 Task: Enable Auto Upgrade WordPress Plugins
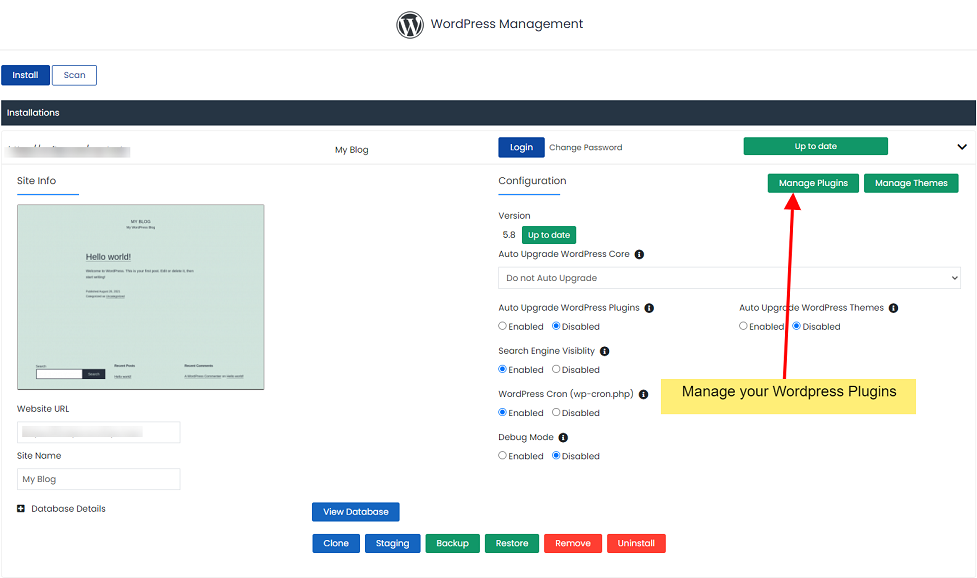coord(502,326)
